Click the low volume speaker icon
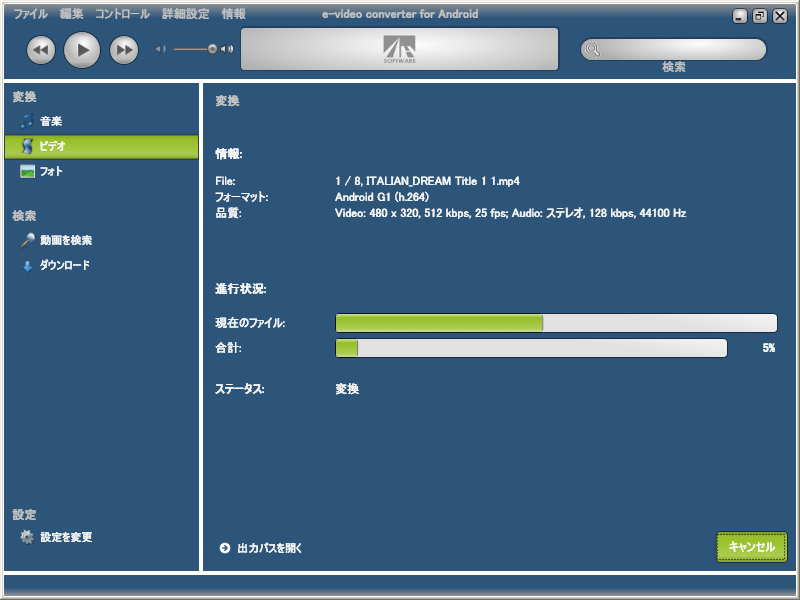 (x=161, y=49)
